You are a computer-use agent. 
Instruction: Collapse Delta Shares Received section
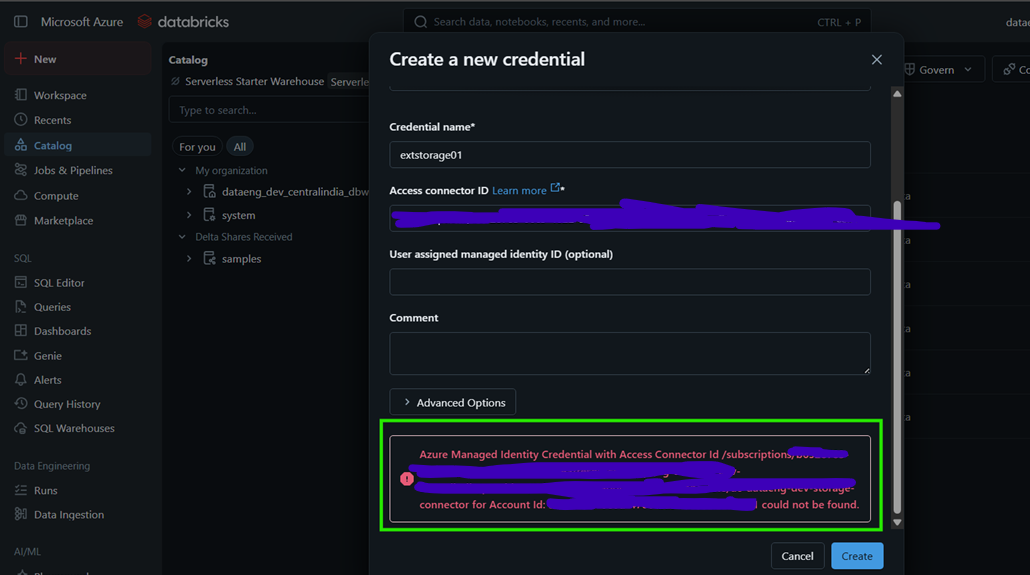(182, 237)
